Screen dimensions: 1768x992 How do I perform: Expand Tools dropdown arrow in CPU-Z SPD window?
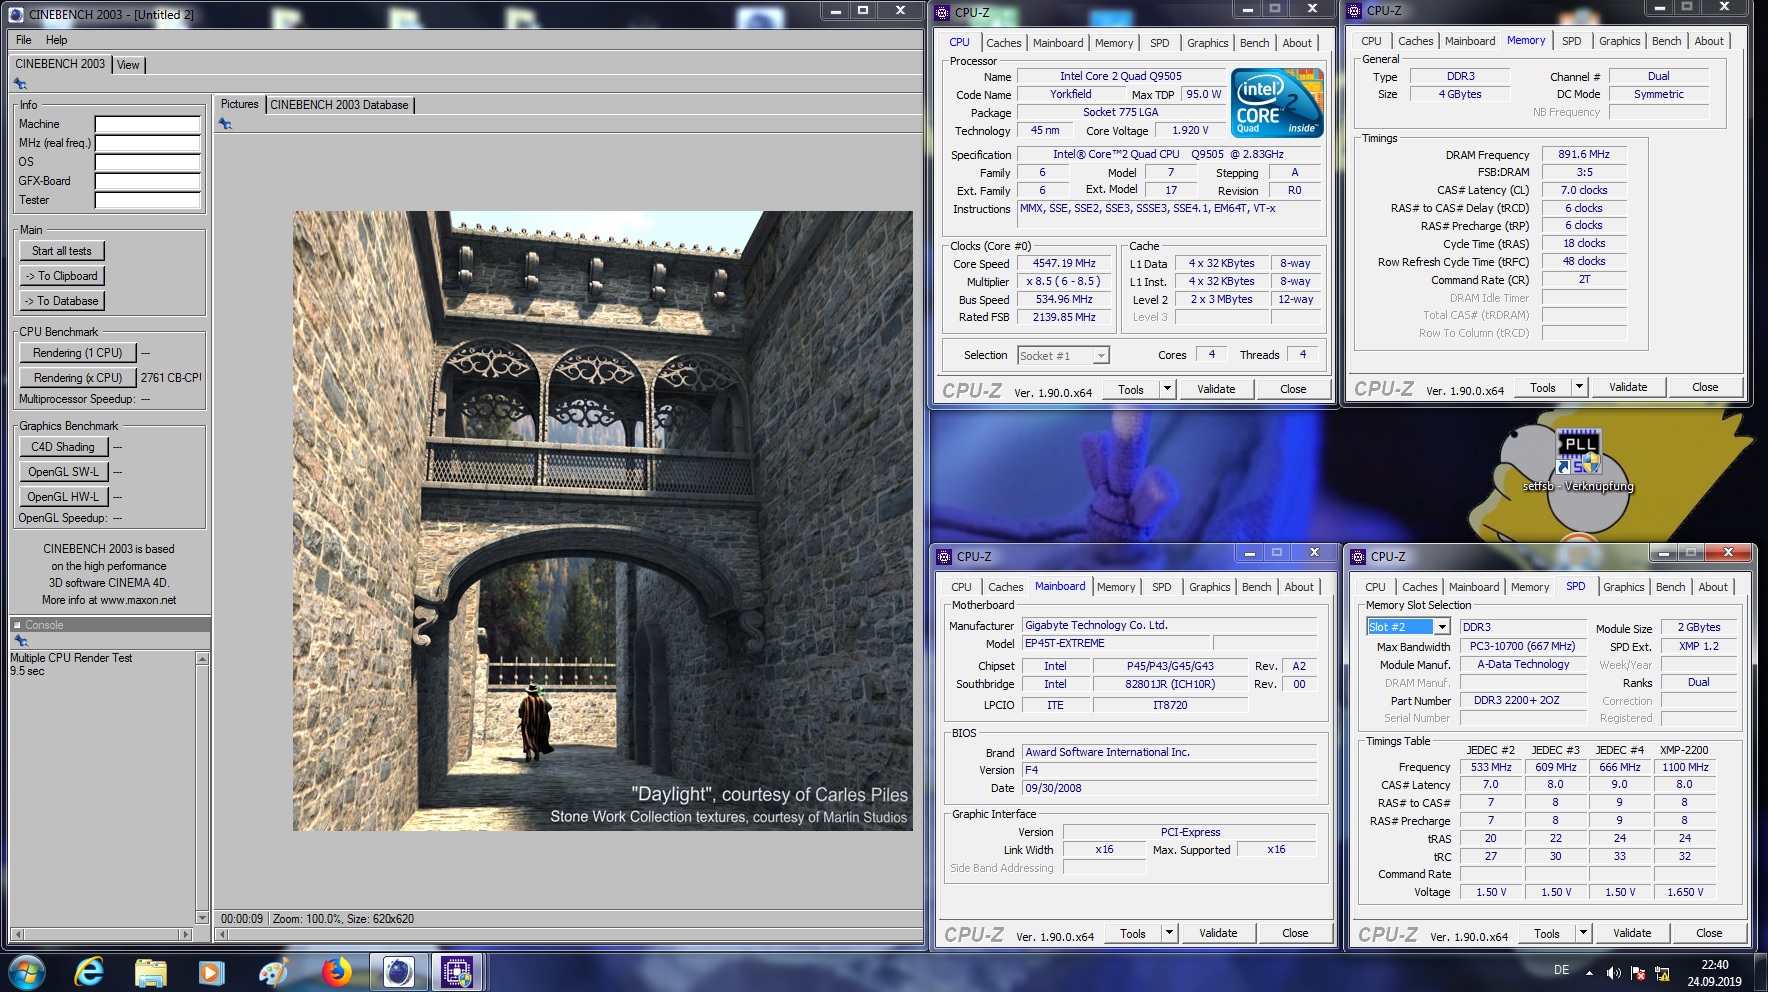coord(1583,933)
